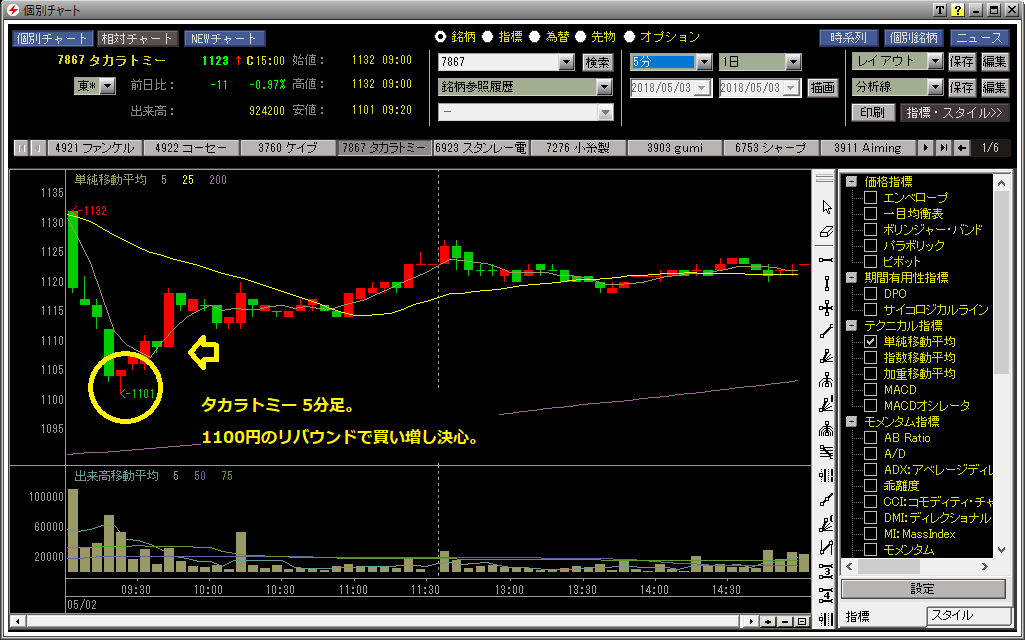This screenshot has height=640, width=1025.
Task: Click the 印刷 print button
Action: click(x=872, y=112)
